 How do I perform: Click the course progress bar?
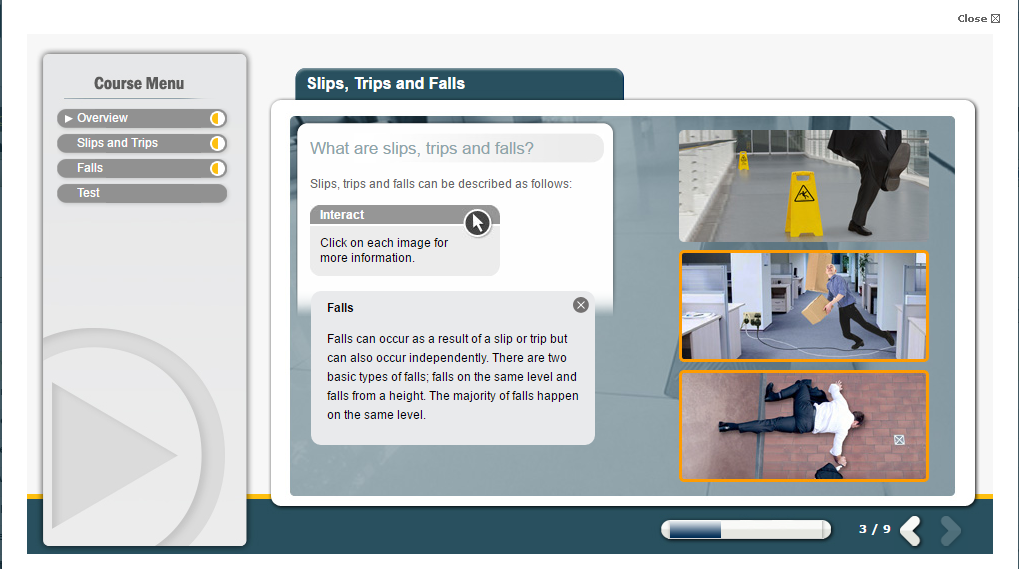coord(745,530)
